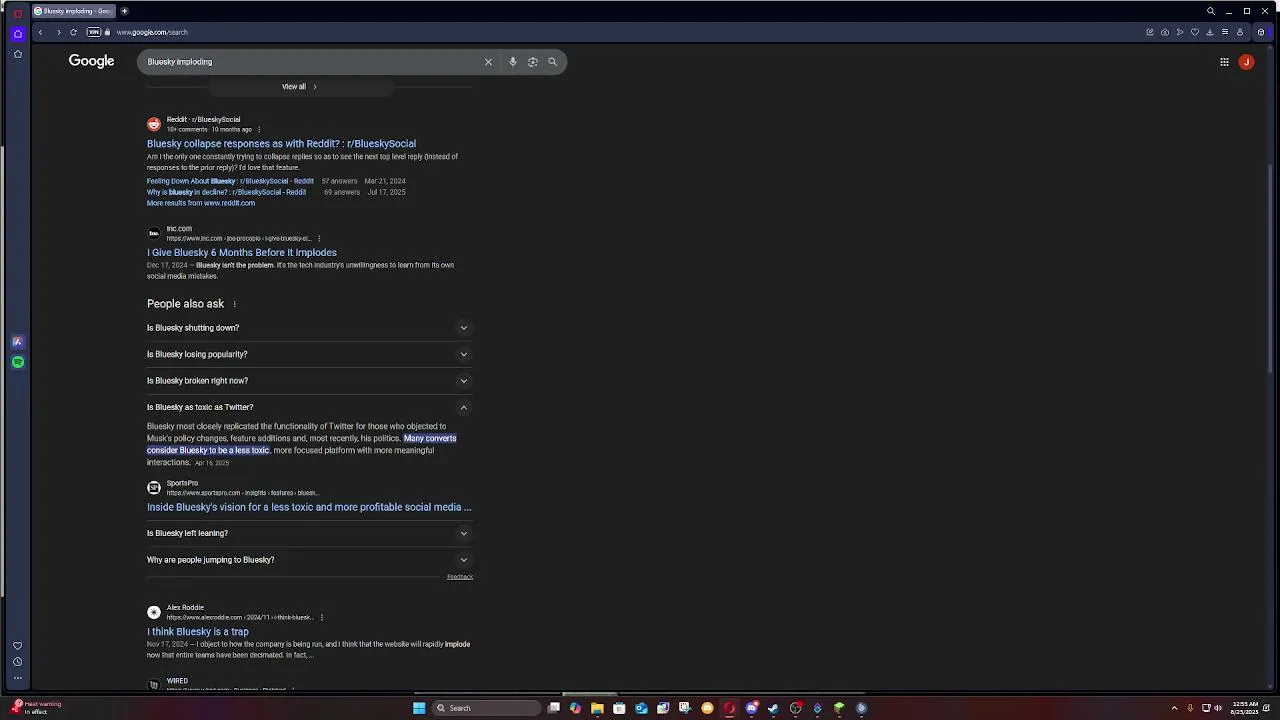Viewport: 1280px width, 720px height.
Task: Expand Is Bluesky broken right now question
Action: pos(309,381)
